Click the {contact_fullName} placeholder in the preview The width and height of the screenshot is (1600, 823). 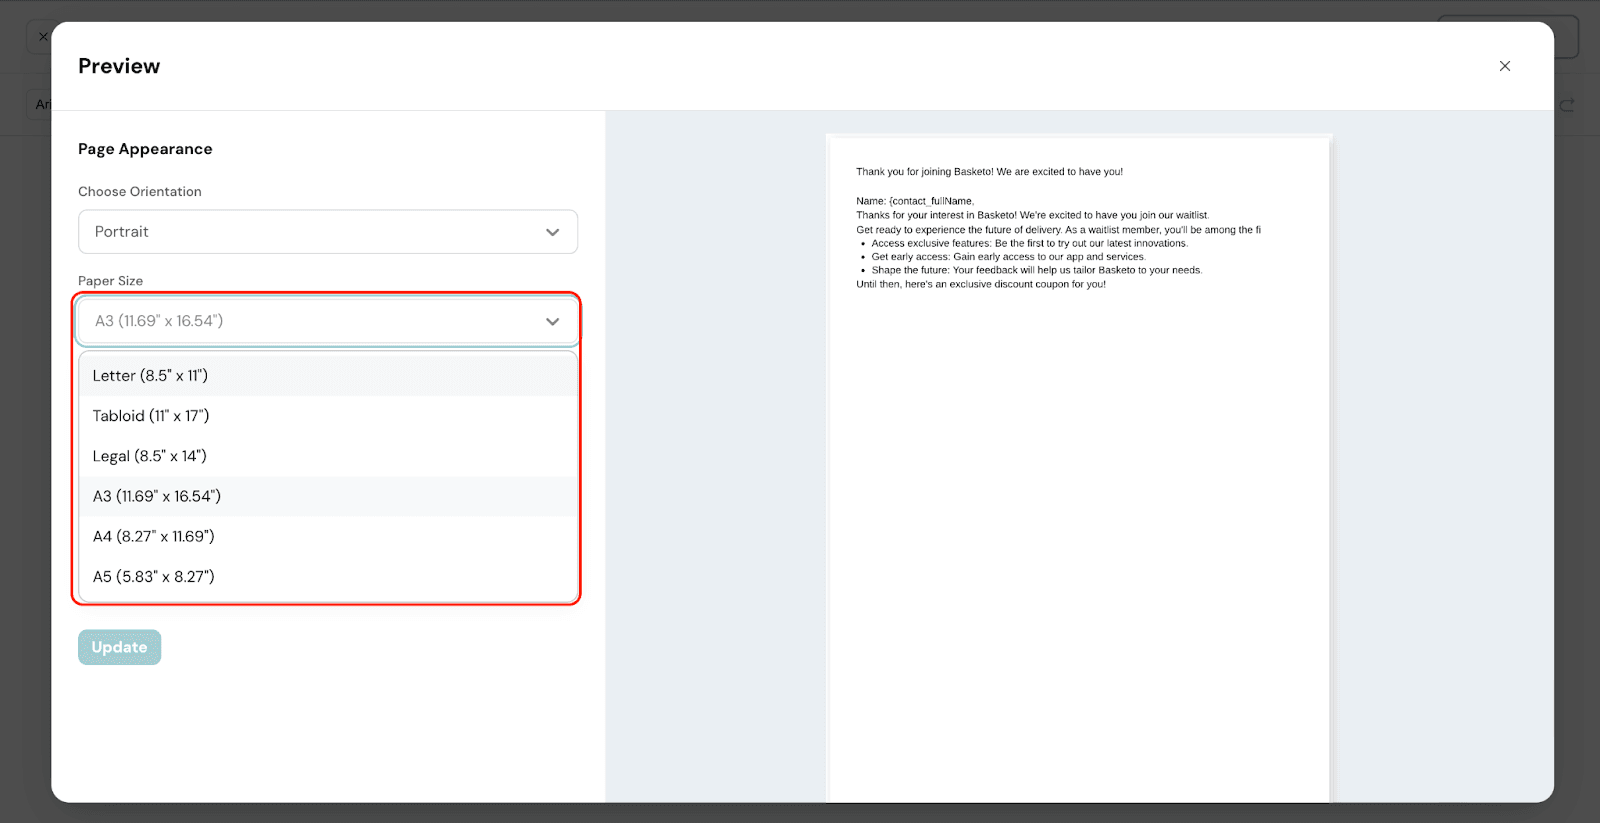tap(931, 201)
